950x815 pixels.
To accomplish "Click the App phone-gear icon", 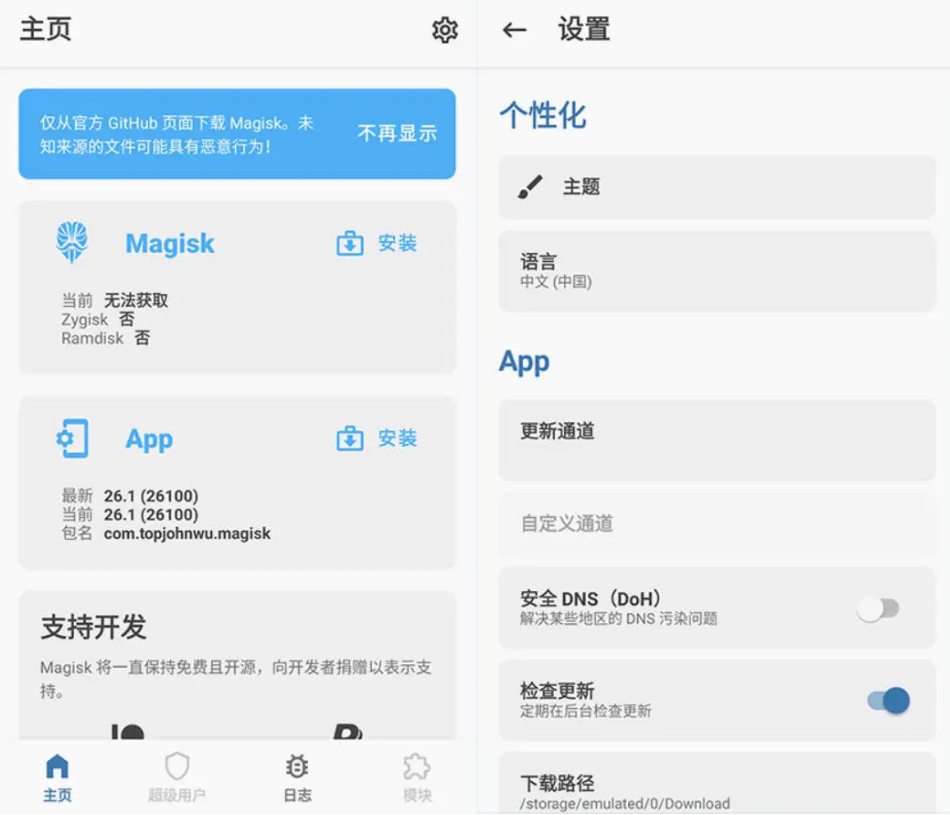I will [x=73, y=438].
